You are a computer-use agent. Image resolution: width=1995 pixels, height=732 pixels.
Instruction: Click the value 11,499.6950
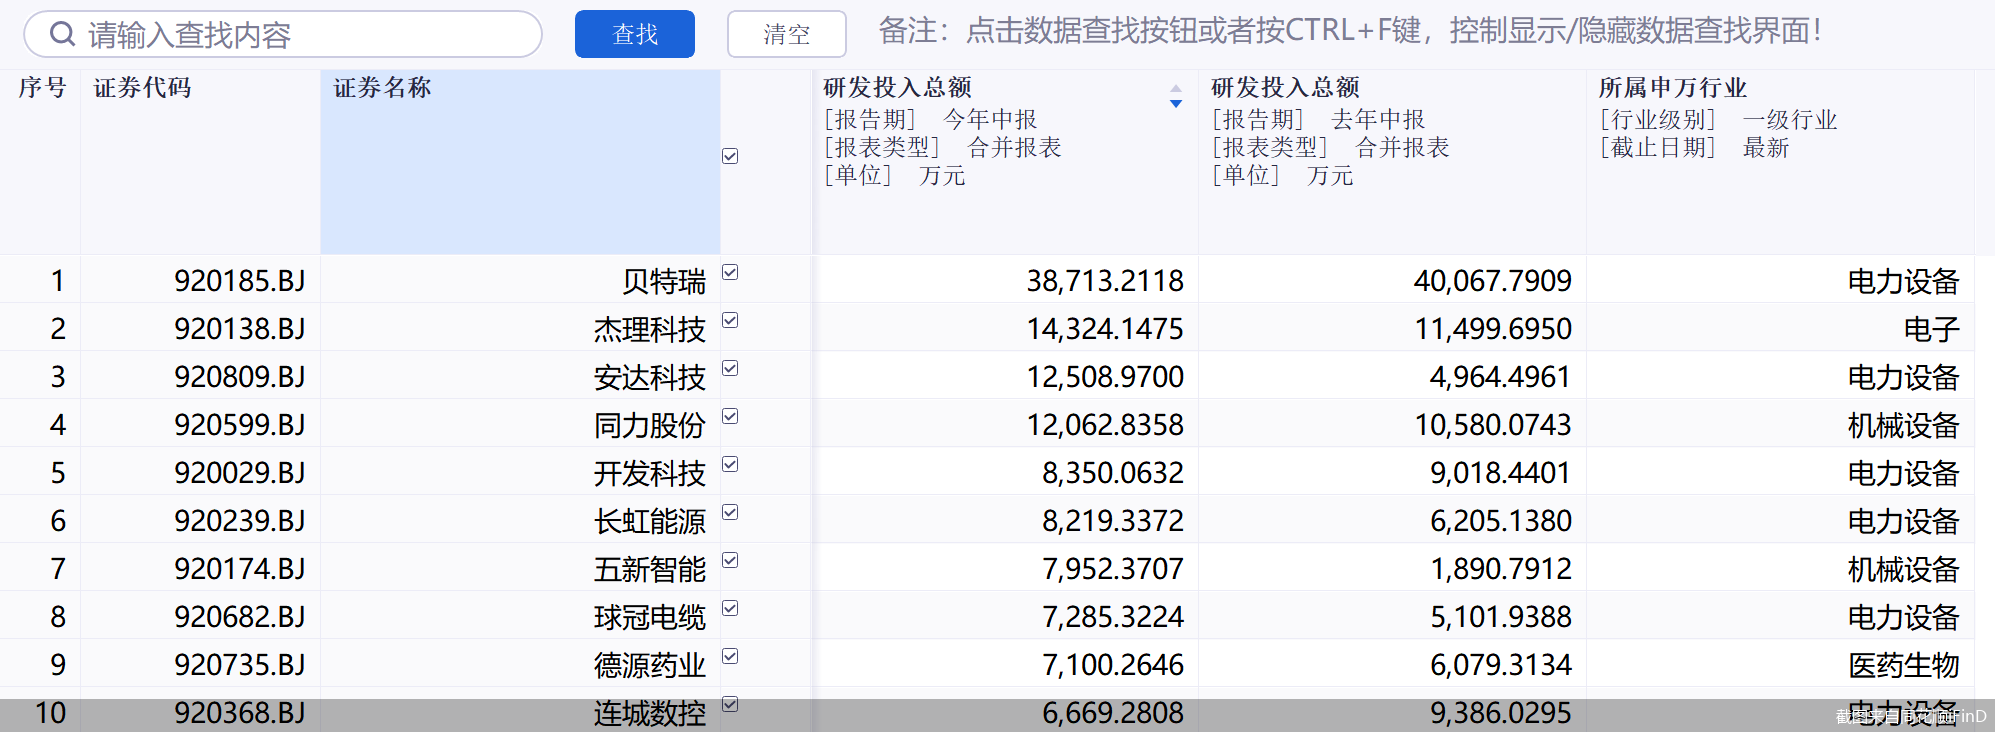click(1493, 329)
